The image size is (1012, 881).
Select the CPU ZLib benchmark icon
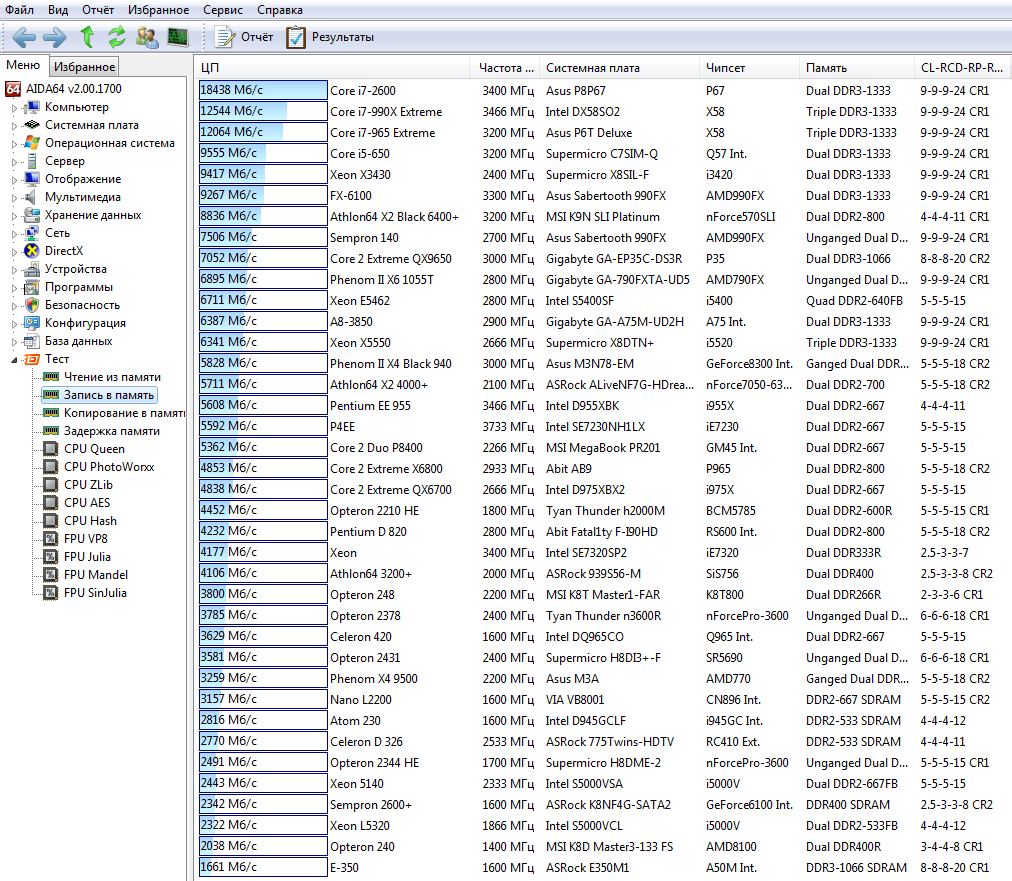pos(50,485)
